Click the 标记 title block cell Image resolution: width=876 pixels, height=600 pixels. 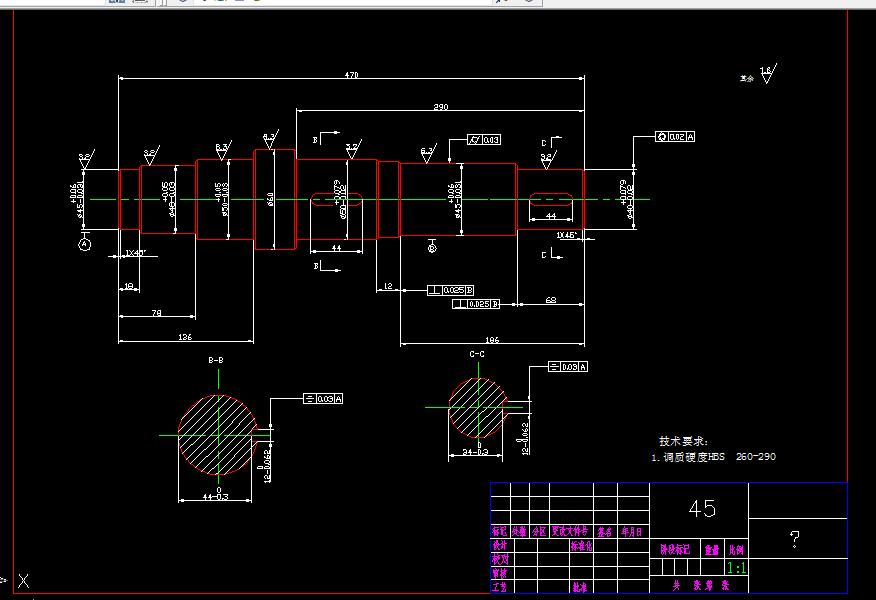click(x=500, y=531)
